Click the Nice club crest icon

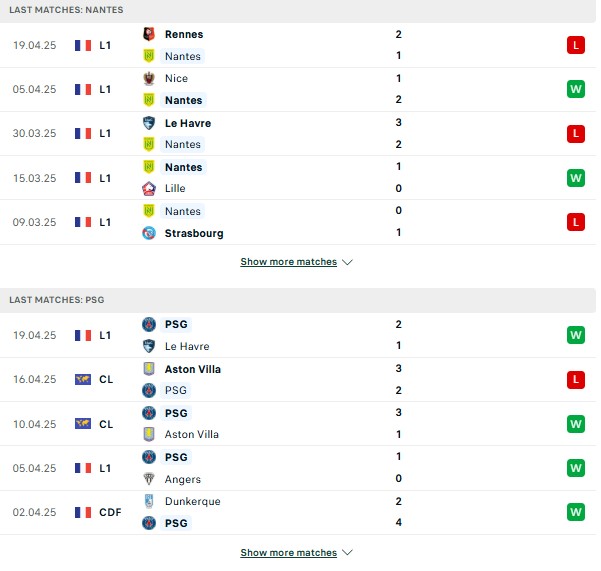(149, 78)
